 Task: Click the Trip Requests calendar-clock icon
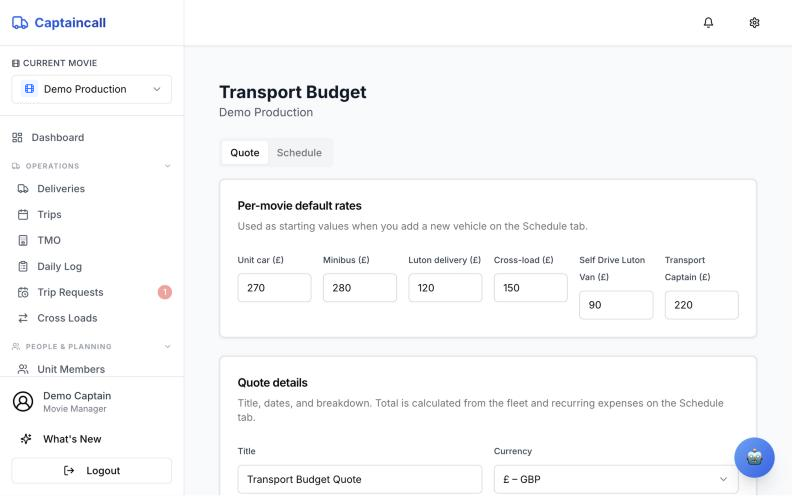point(23,292)
